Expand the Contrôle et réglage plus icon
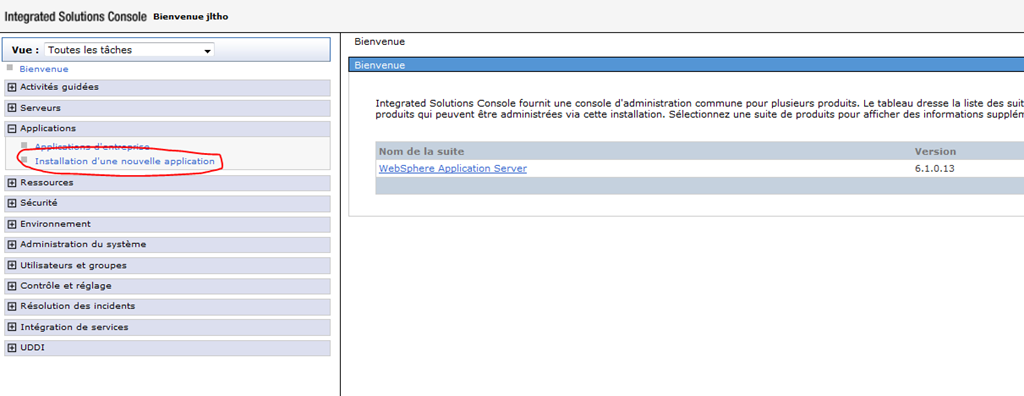1024x396 pixels. (x=11, y=286)
